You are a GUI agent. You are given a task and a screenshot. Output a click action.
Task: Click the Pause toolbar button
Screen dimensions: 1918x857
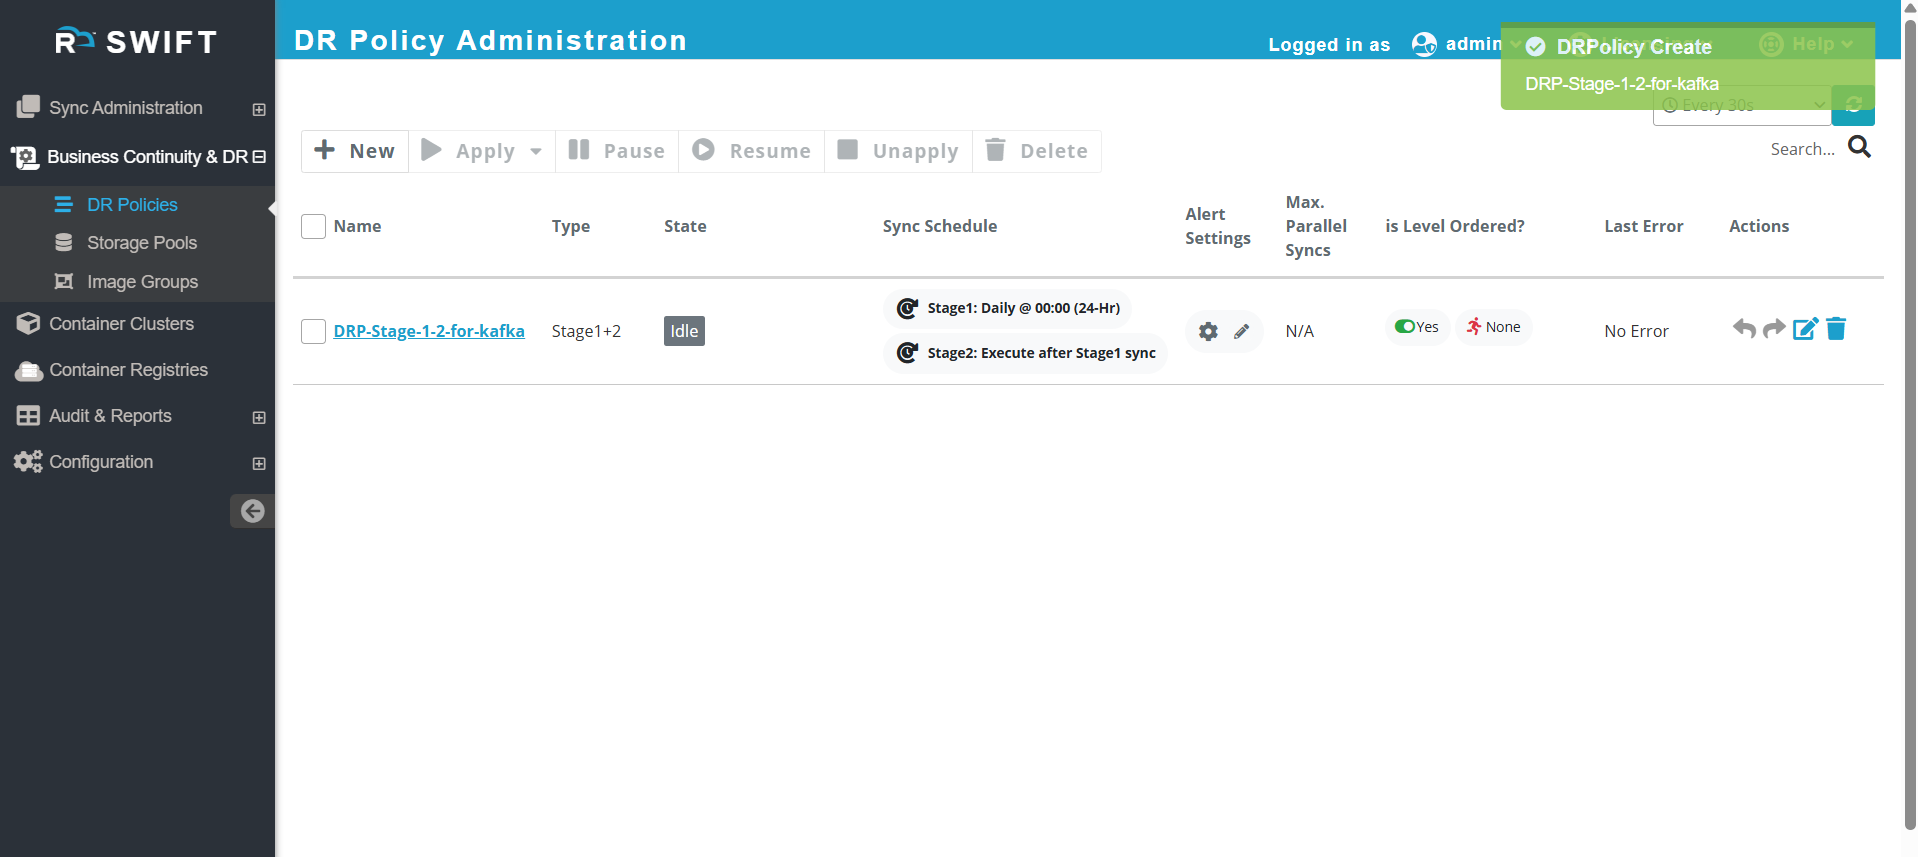[617, 151]
